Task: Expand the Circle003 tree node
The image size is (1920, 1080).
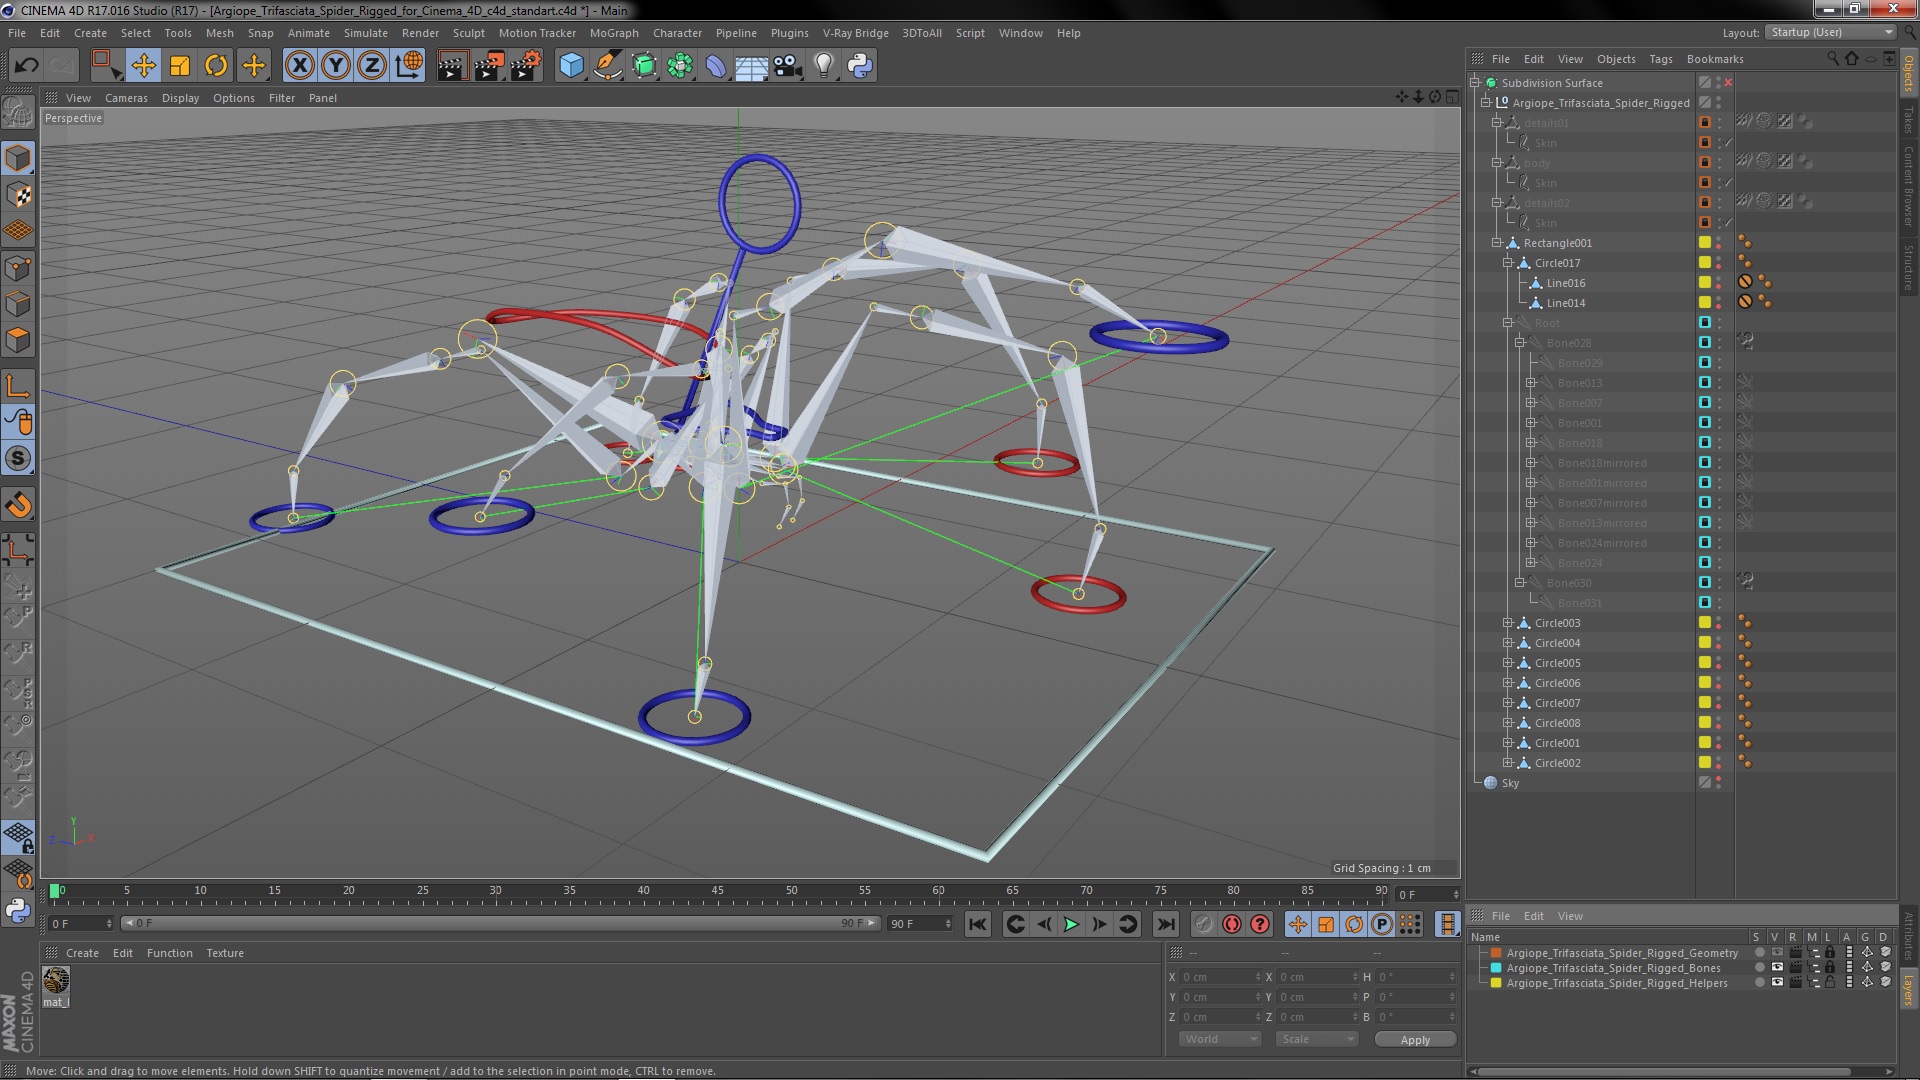Action: tap(1508, 623)
